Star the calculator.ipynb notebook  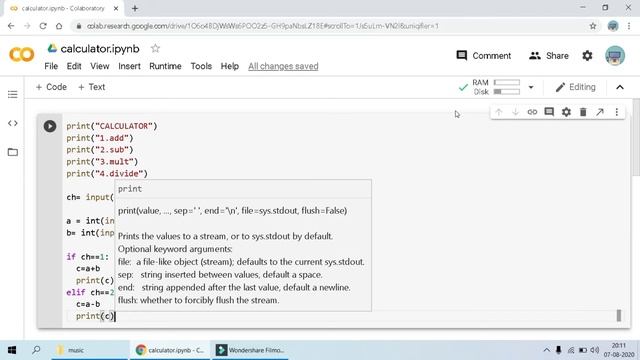click(155, 49)
